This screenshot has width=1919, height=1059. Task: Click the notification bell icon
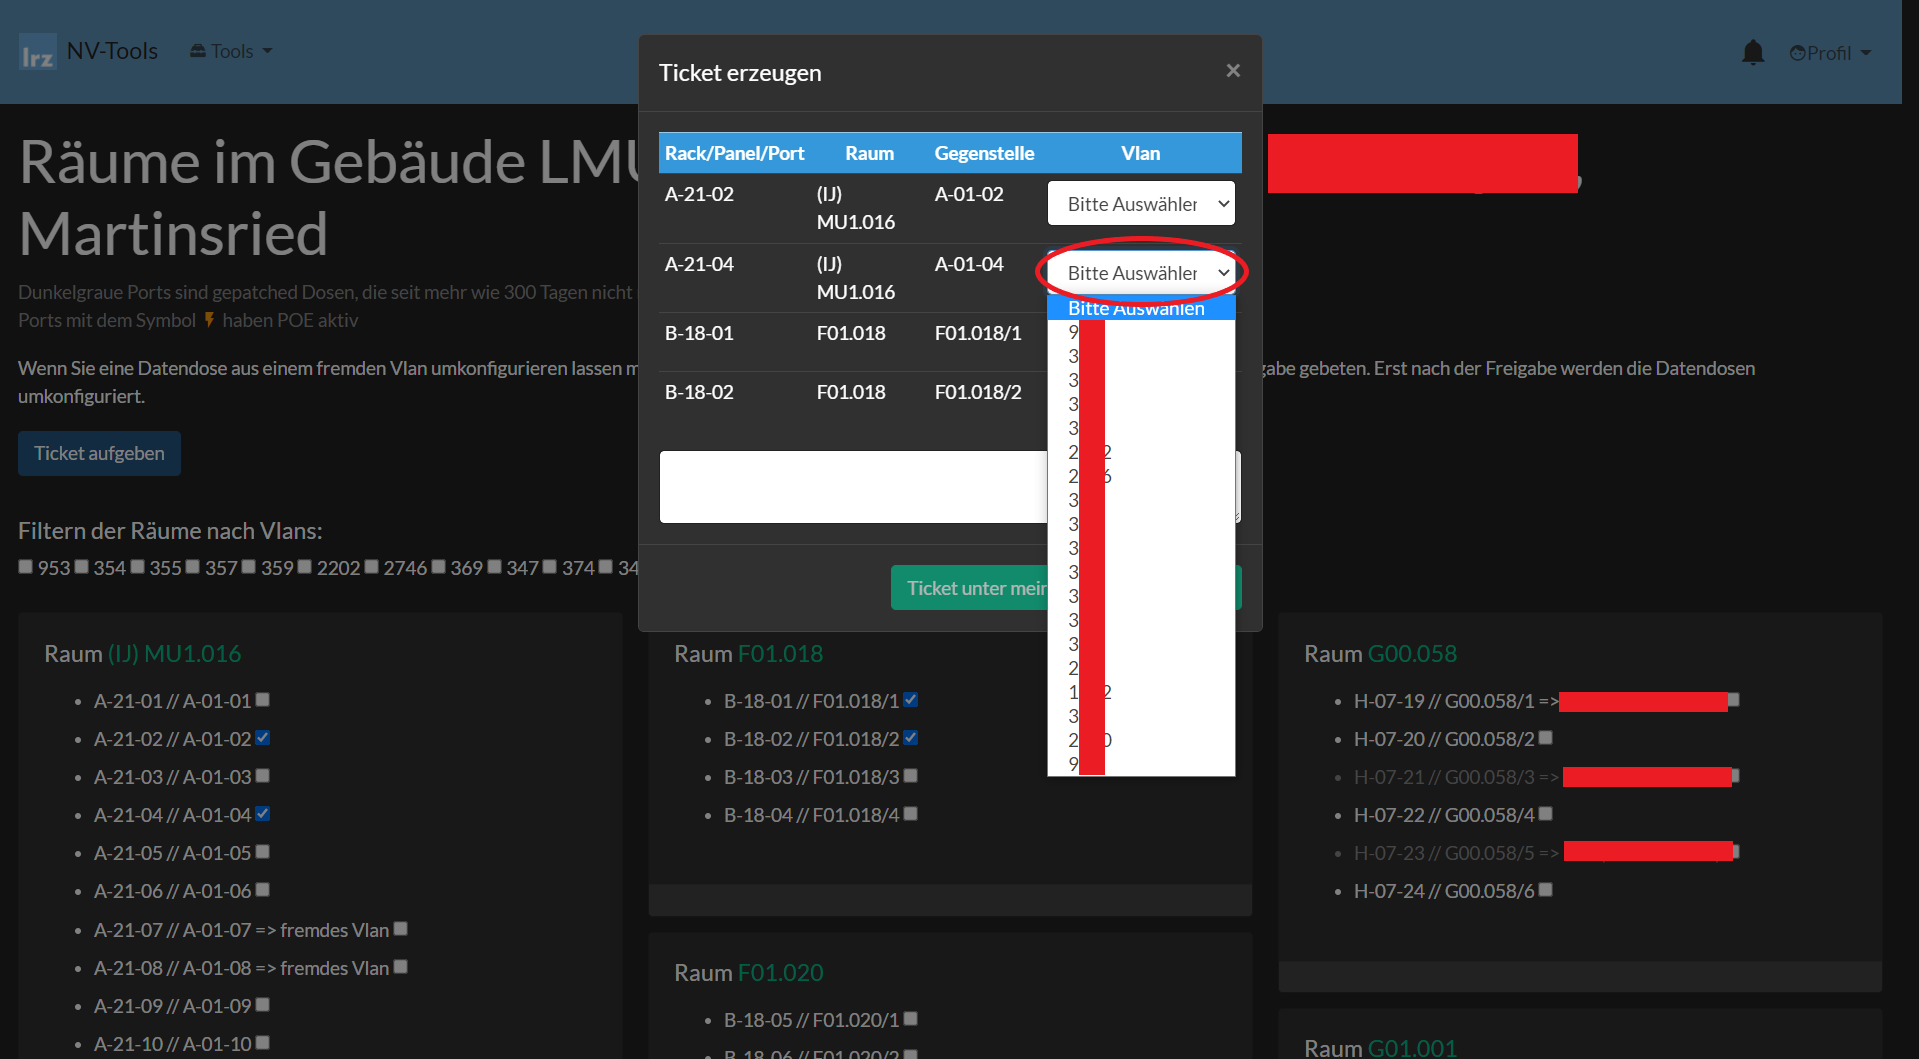[x=1752, y=52]
